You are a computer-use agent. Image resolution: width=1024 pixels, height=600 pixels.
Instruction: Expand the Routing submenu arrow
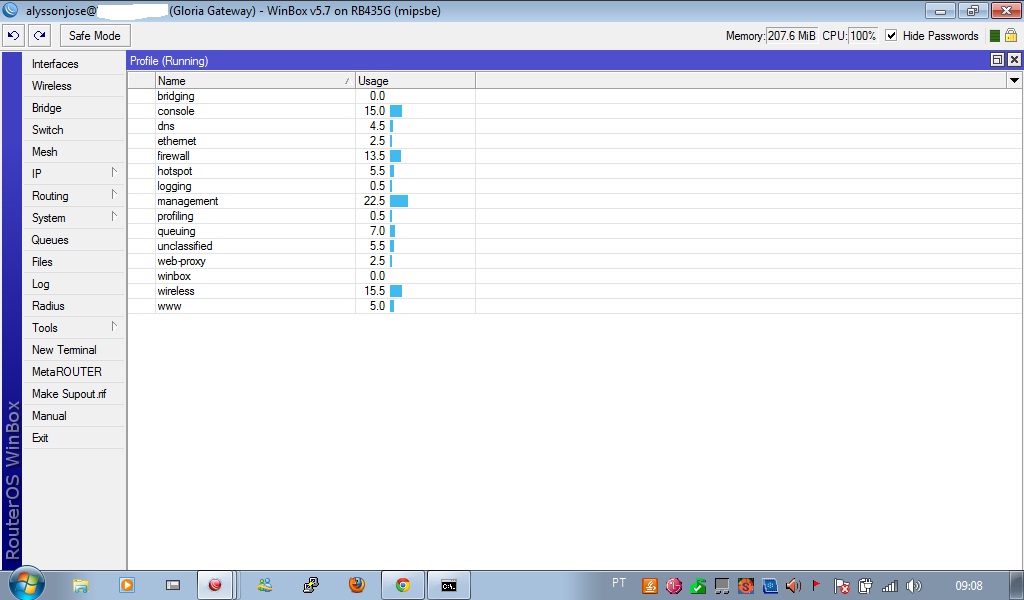114,195
